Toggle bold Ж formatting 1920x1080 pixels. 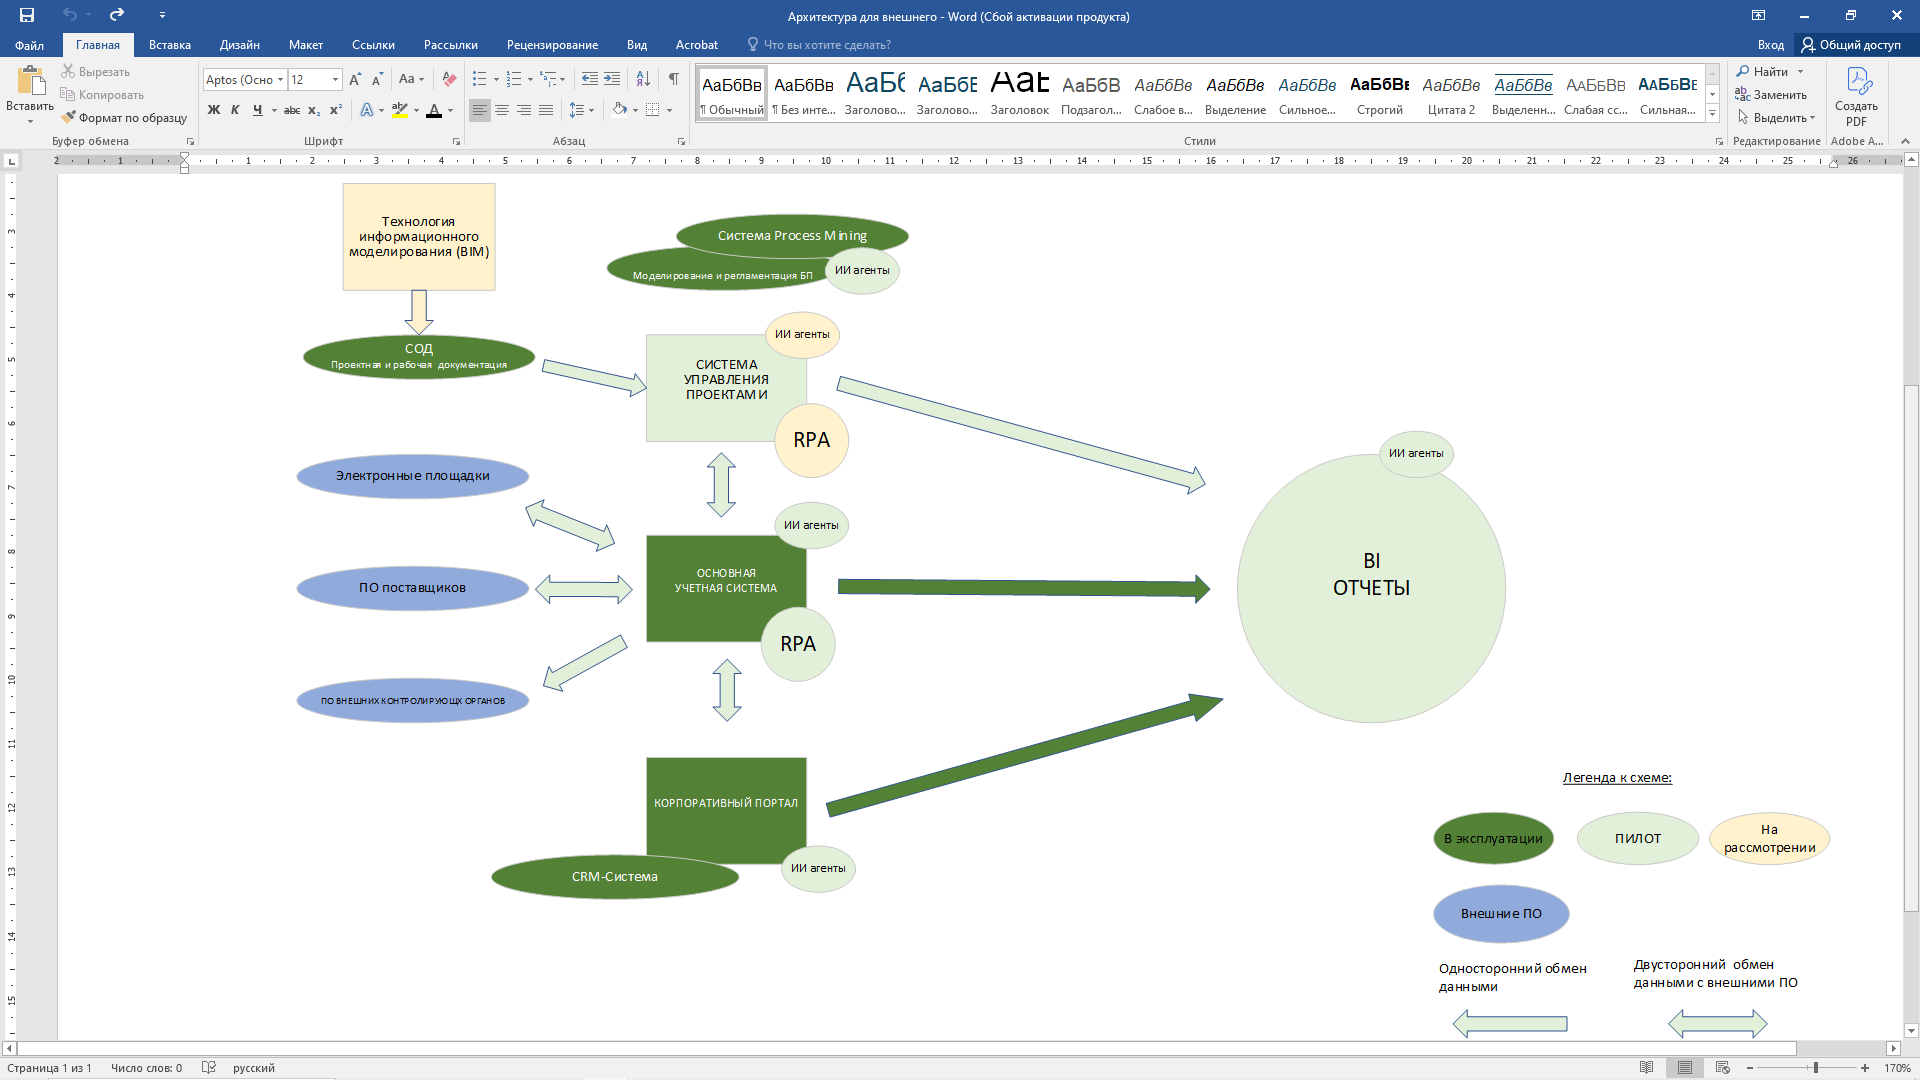tap(213, 110)
